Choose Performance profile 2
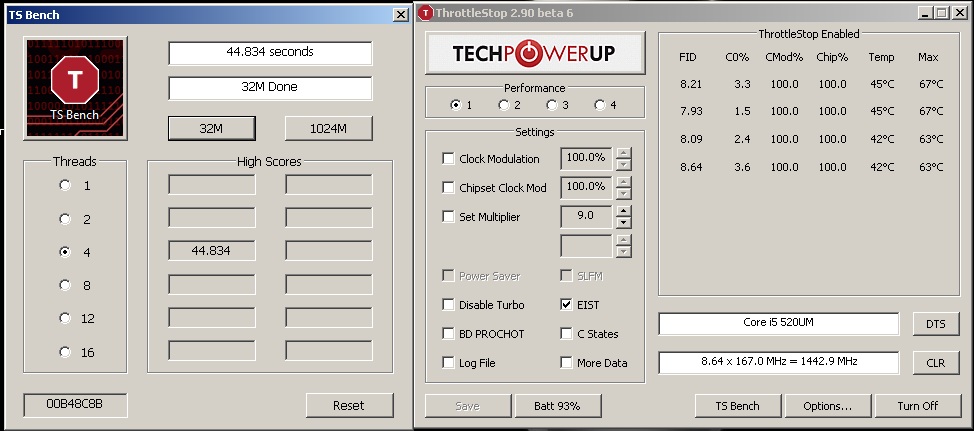Image resolution: width=974 pixels, height=431 pixels. click(504, 105)
